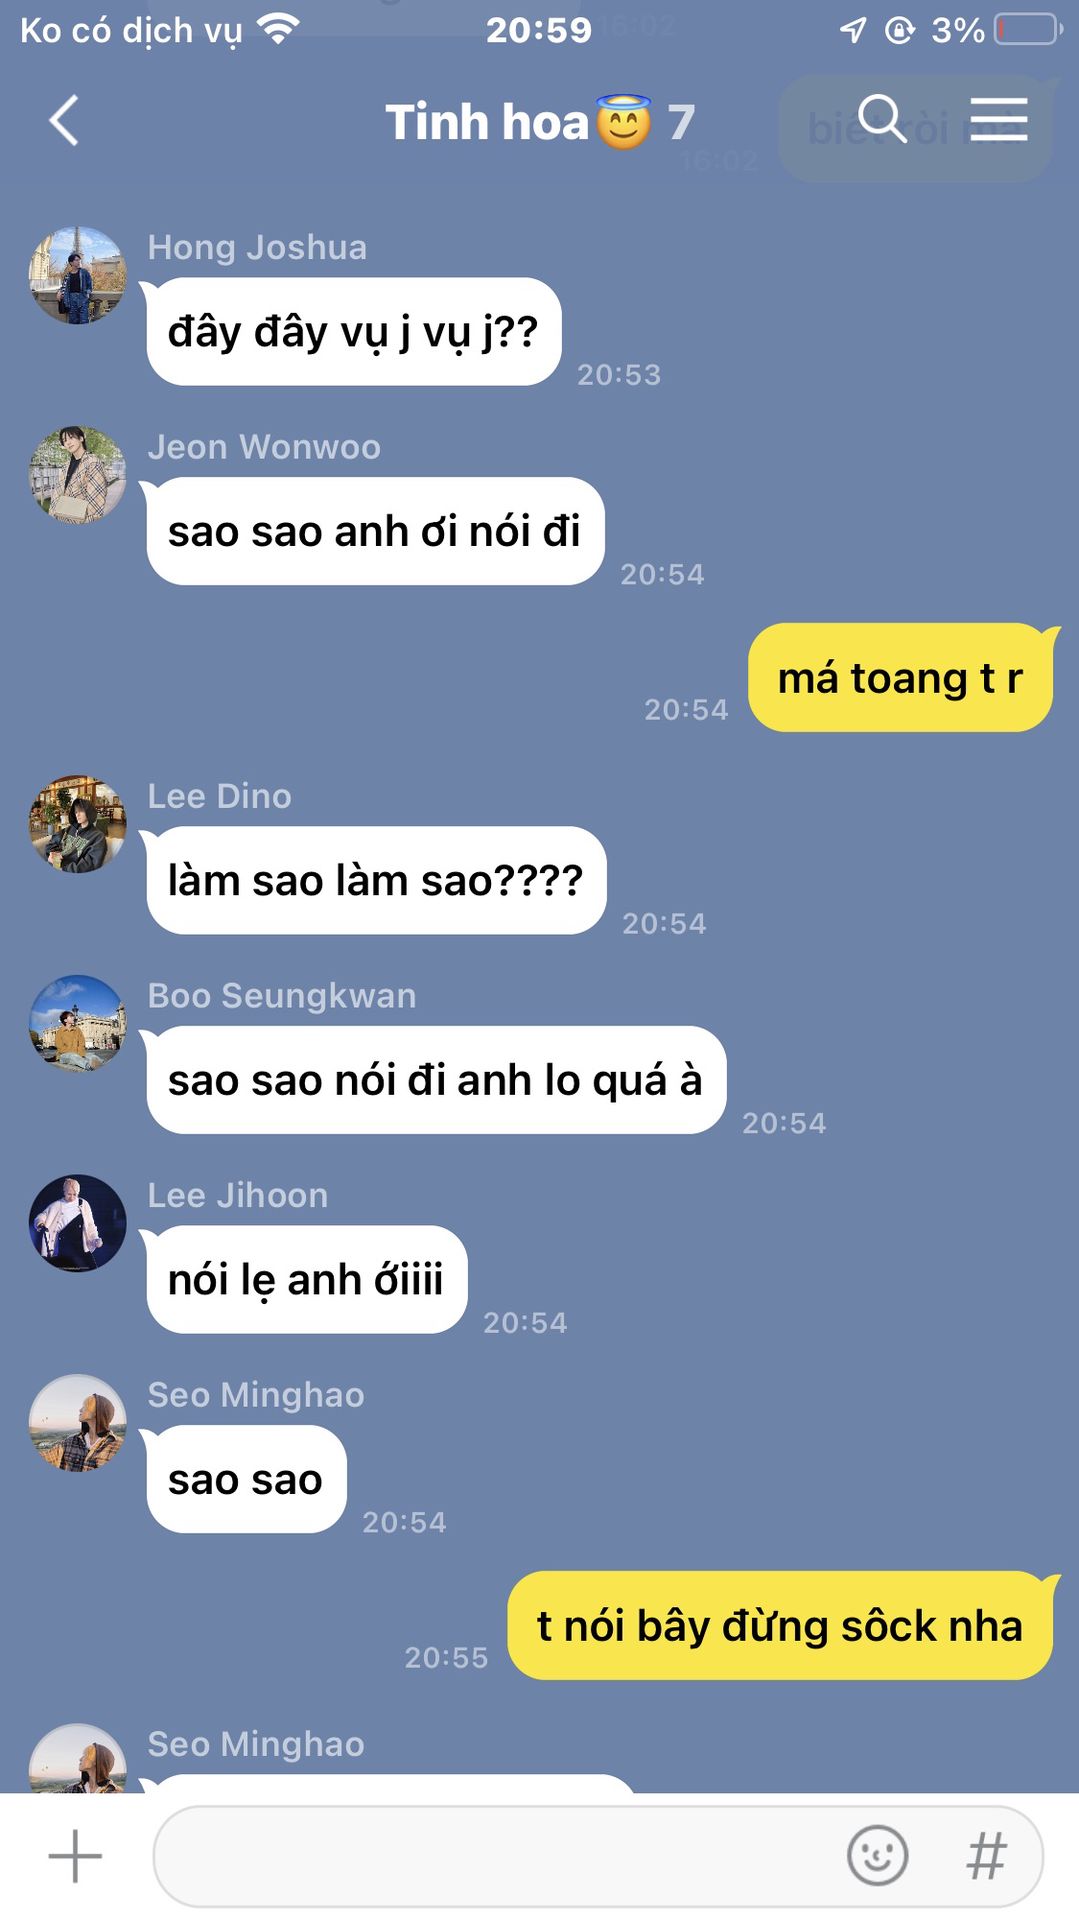Tap the group title 'Tinh hoa 7'

pos(540,122)
